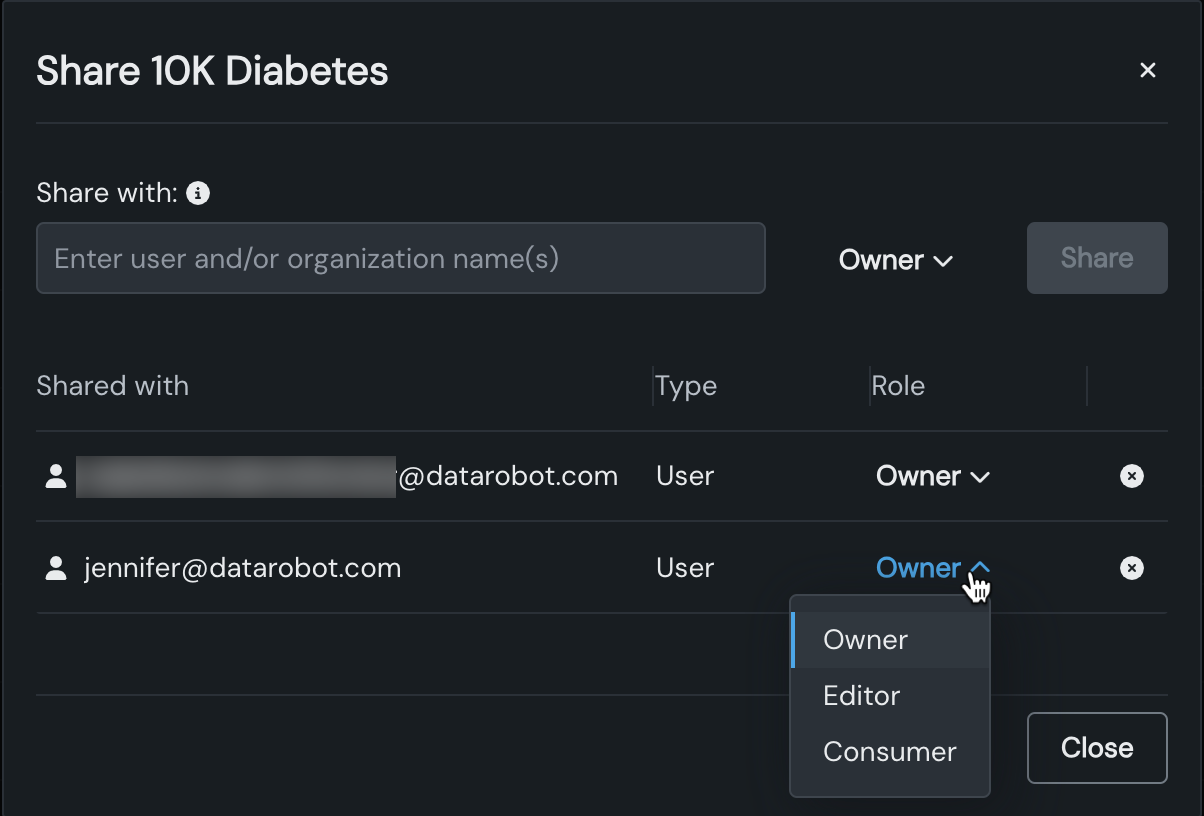Click the info icon beside Share with
The image size is (1204, 816).
pyautogui.click(x=198, y=193)
